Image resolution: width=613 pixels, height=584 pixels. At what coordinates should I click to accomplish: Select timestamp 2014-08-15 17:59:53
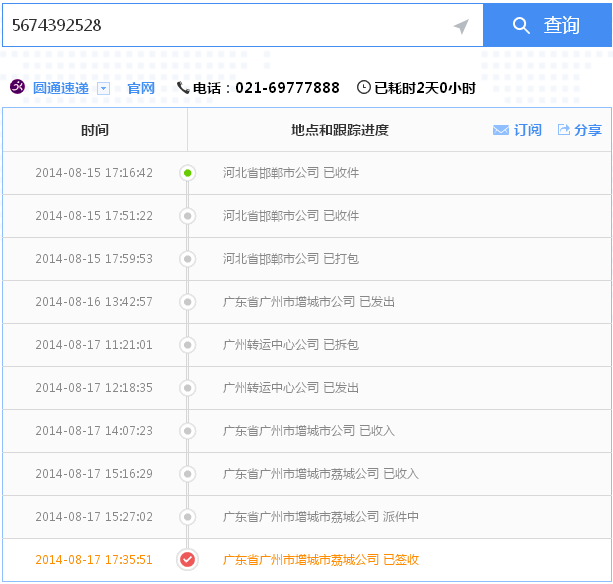(x=94, y=259)
